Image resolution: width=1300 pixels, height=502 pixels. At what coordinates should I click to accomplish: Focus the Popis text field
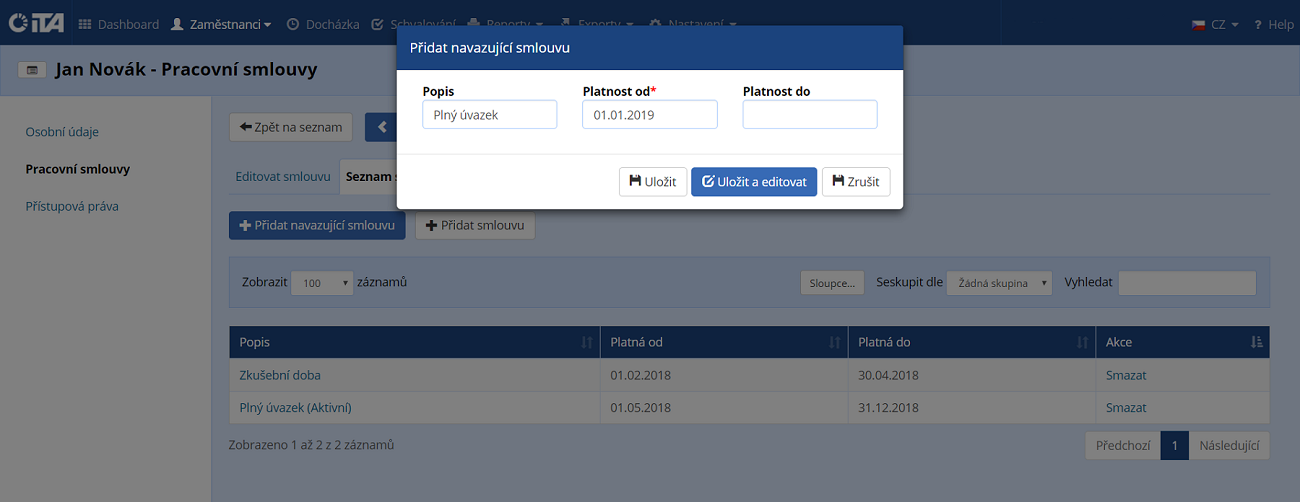click(489, 115)
